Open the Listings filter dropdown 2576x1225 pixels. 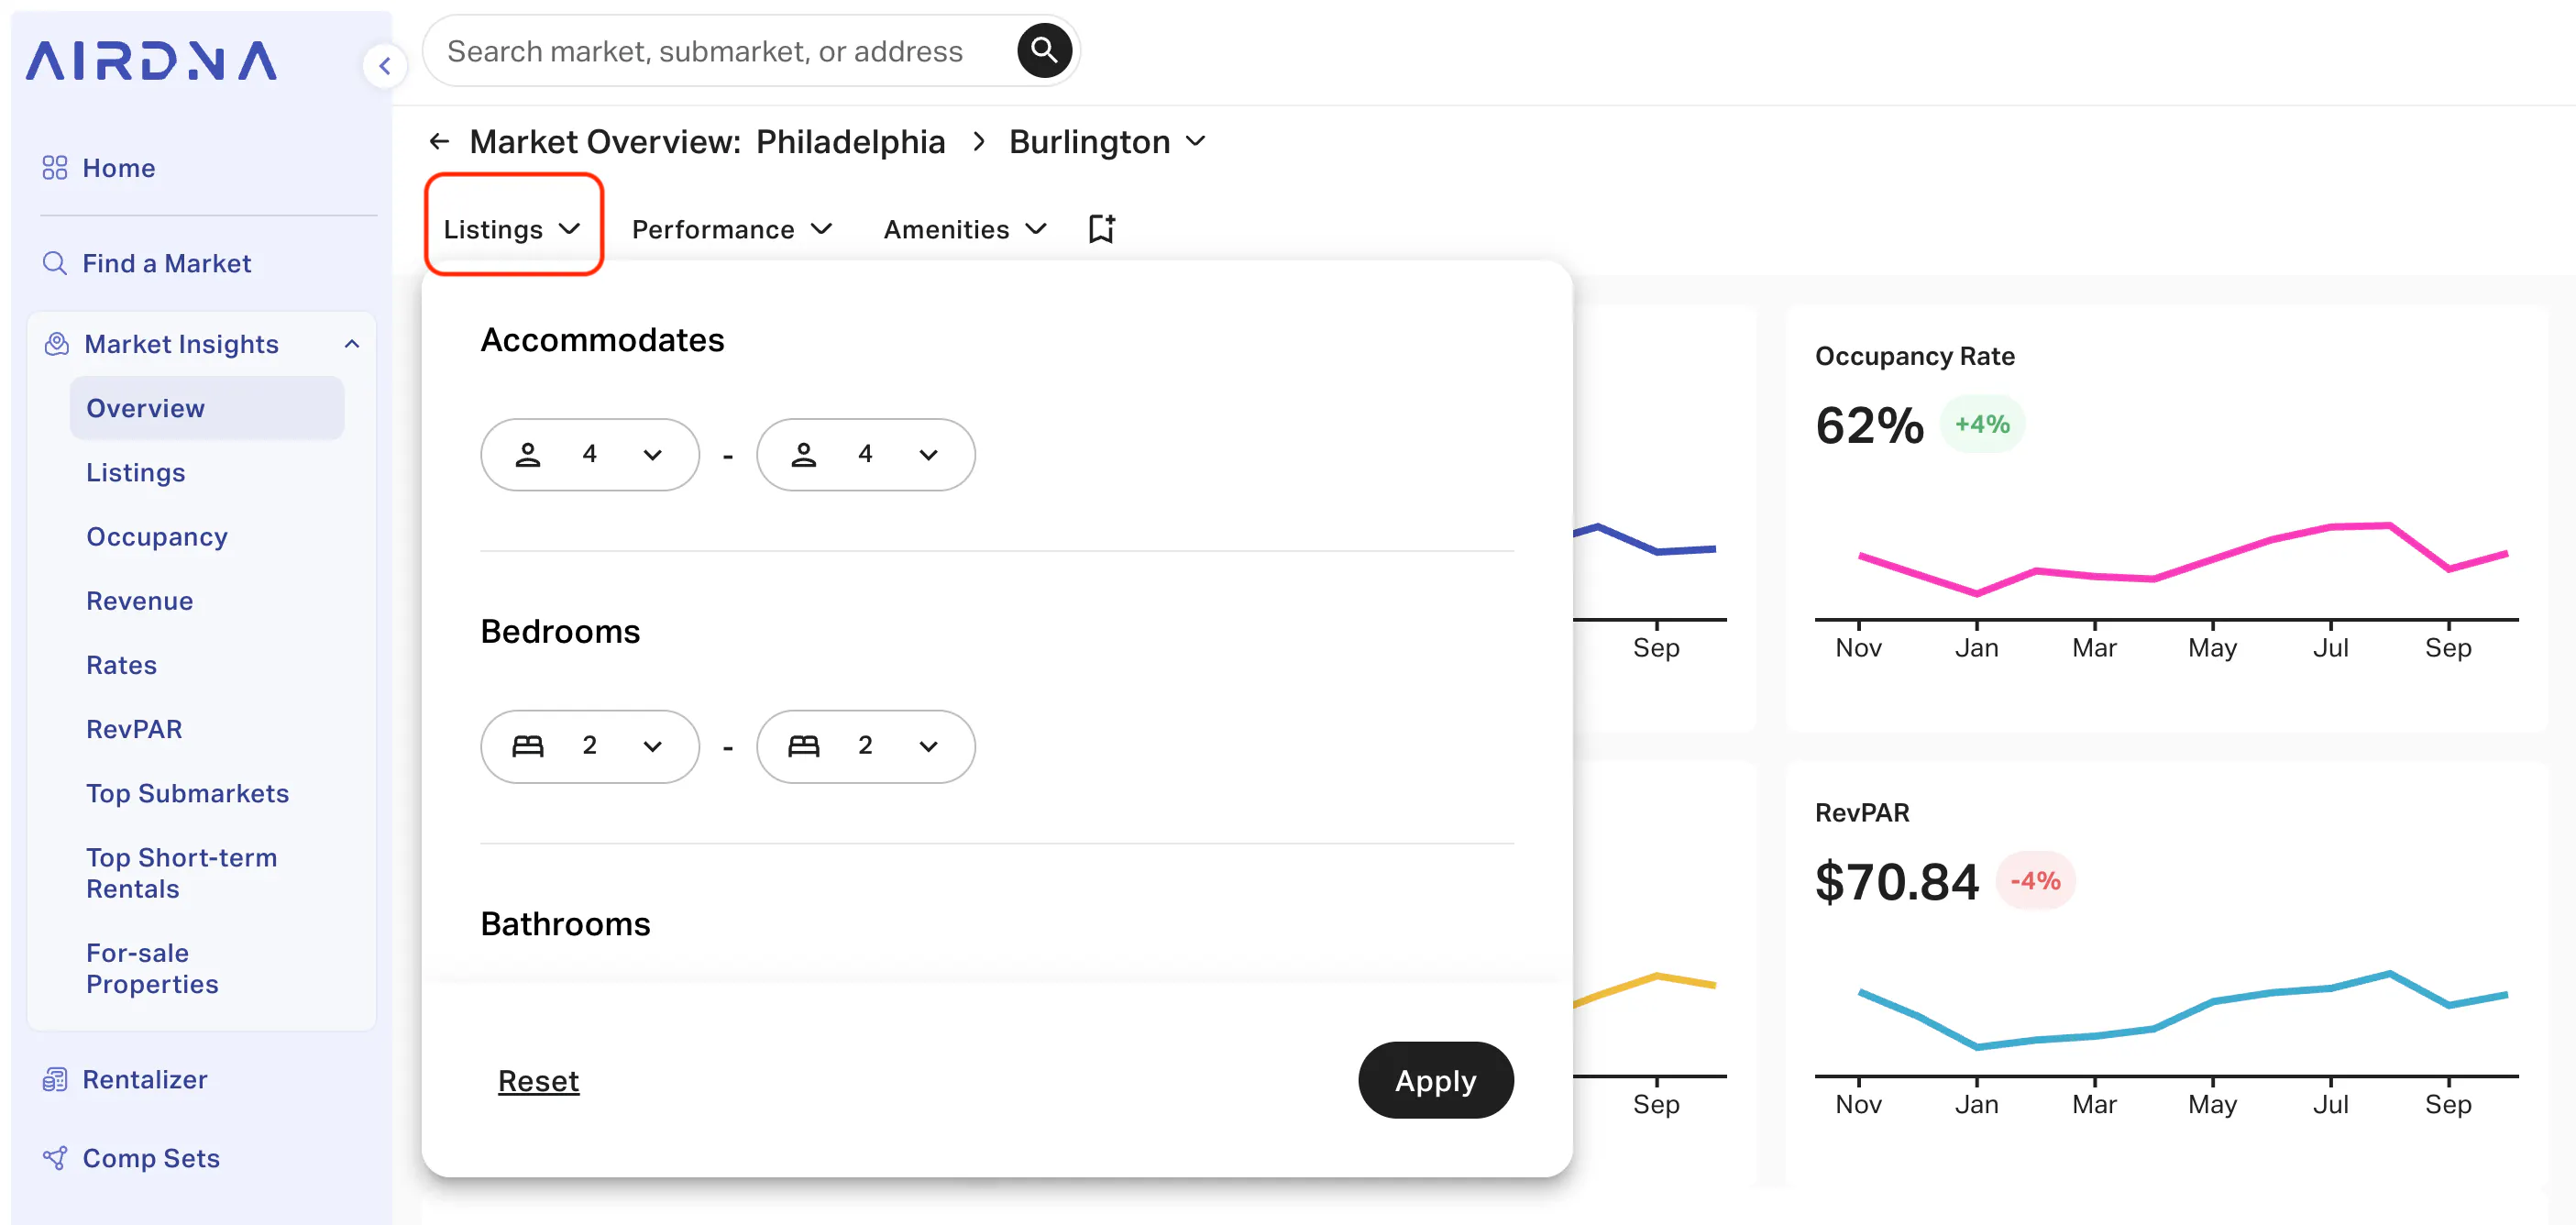tap(513, 229)
